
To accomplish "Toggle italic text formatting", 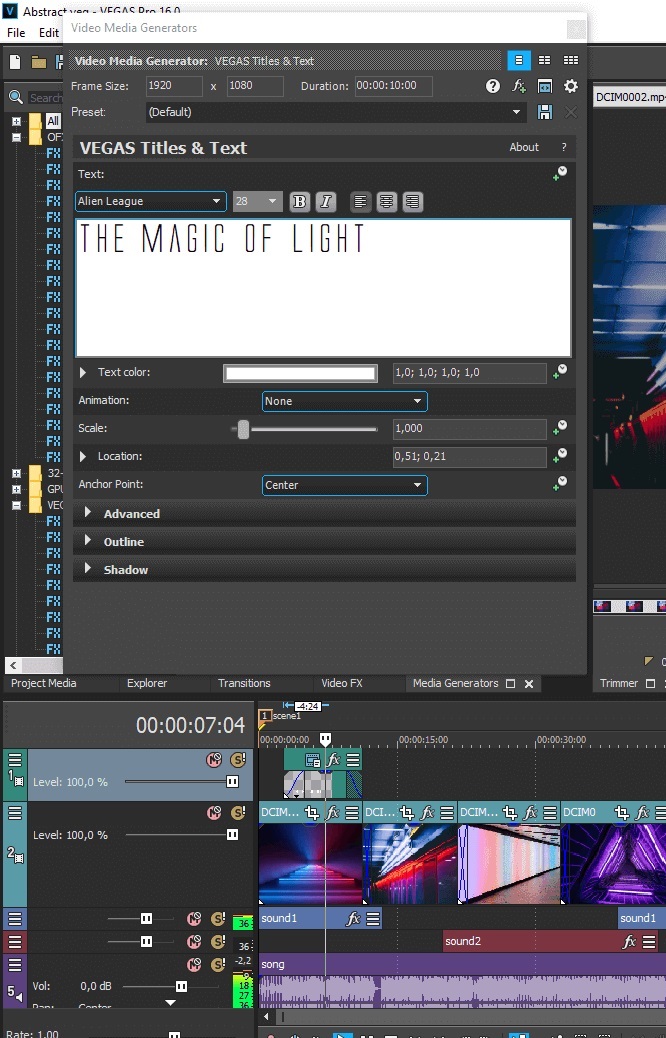I will (x=325, y=202).
